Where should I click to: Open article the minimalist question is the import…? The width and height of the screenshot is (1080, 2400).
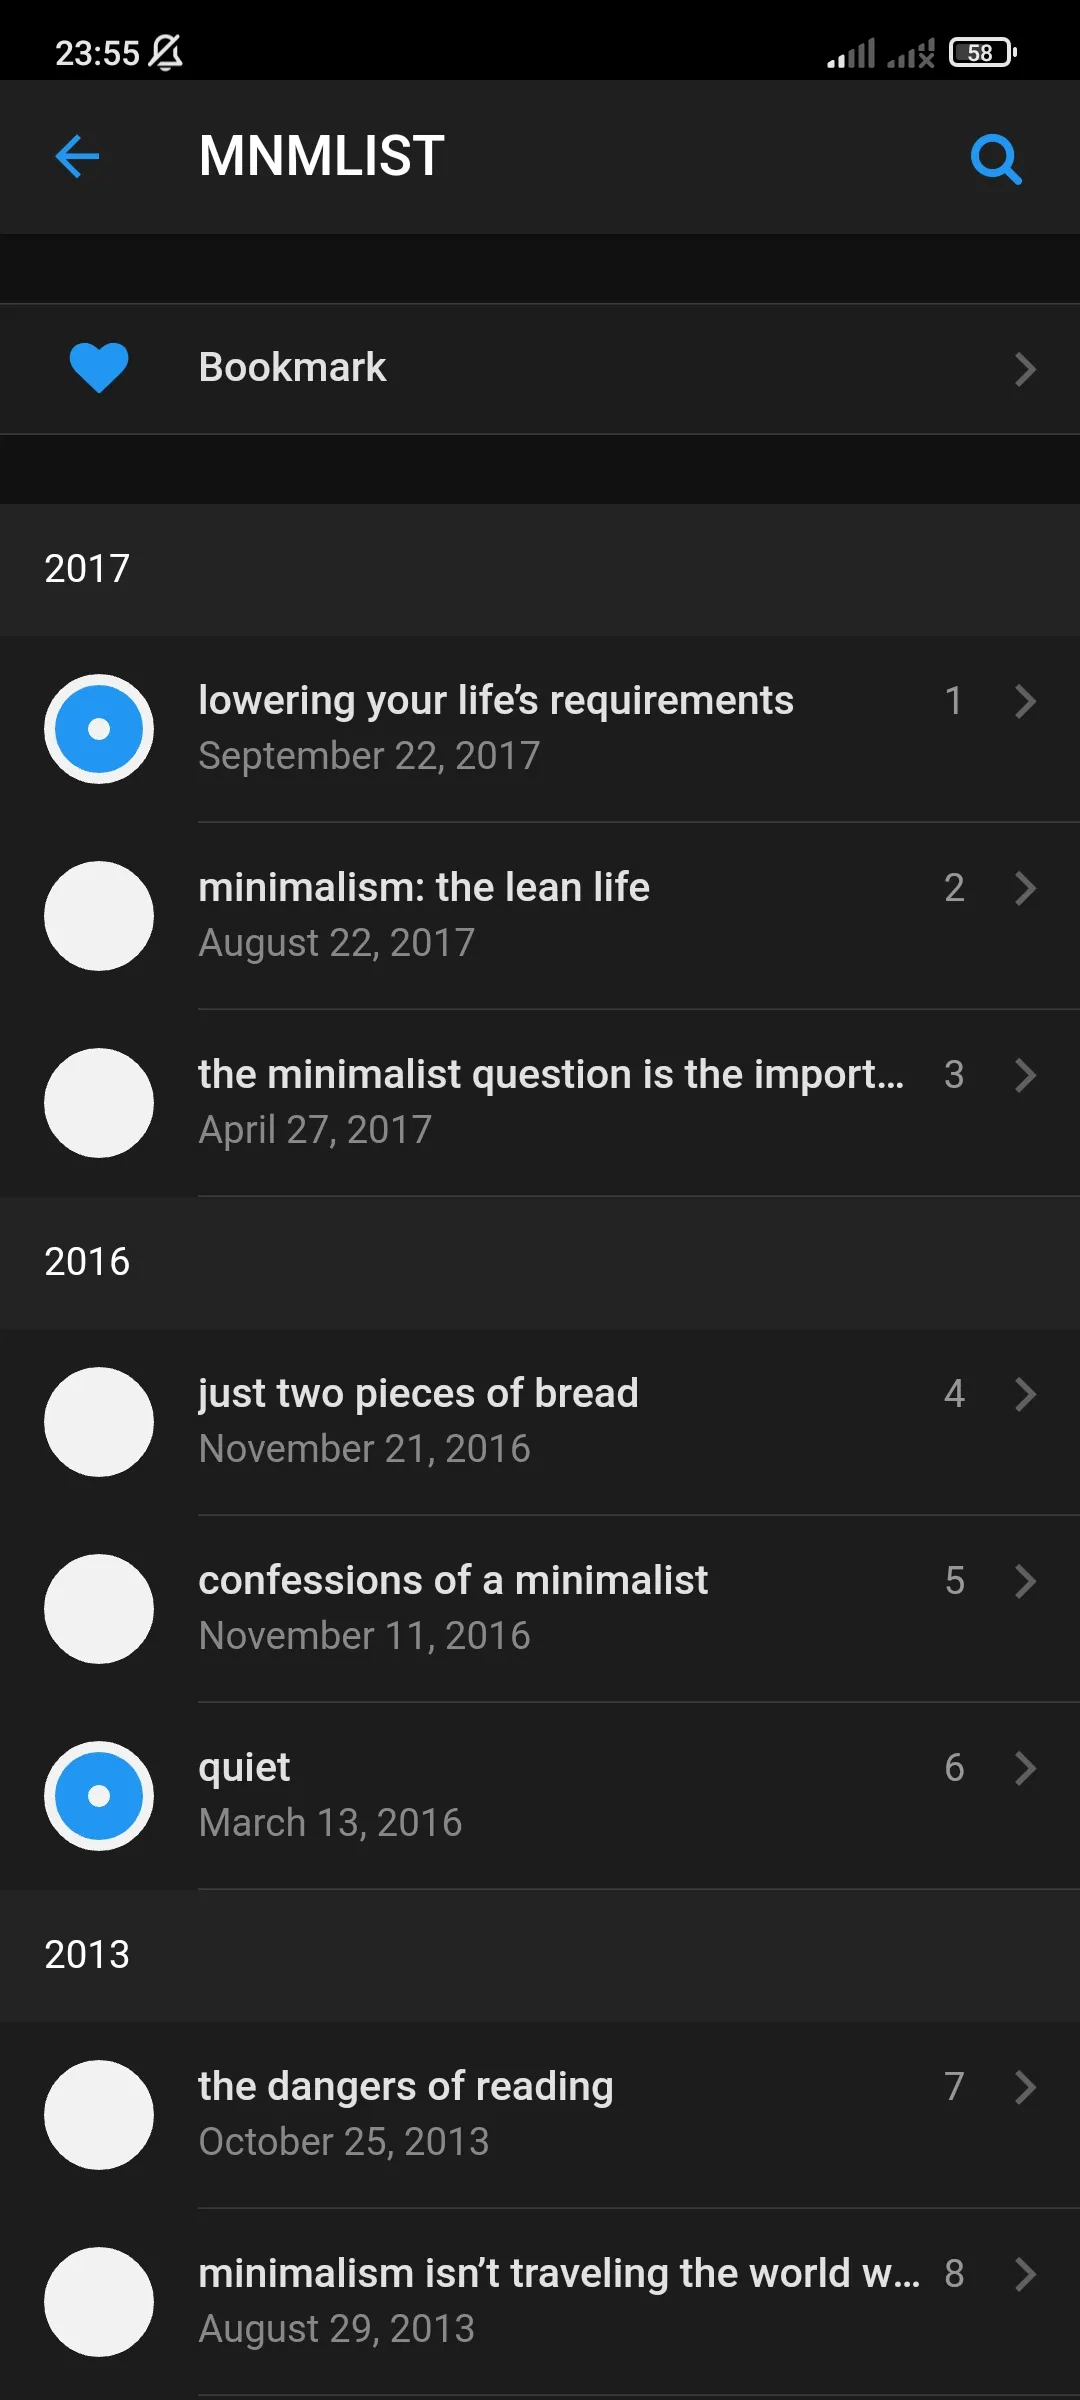click(x=540, y=1103)
